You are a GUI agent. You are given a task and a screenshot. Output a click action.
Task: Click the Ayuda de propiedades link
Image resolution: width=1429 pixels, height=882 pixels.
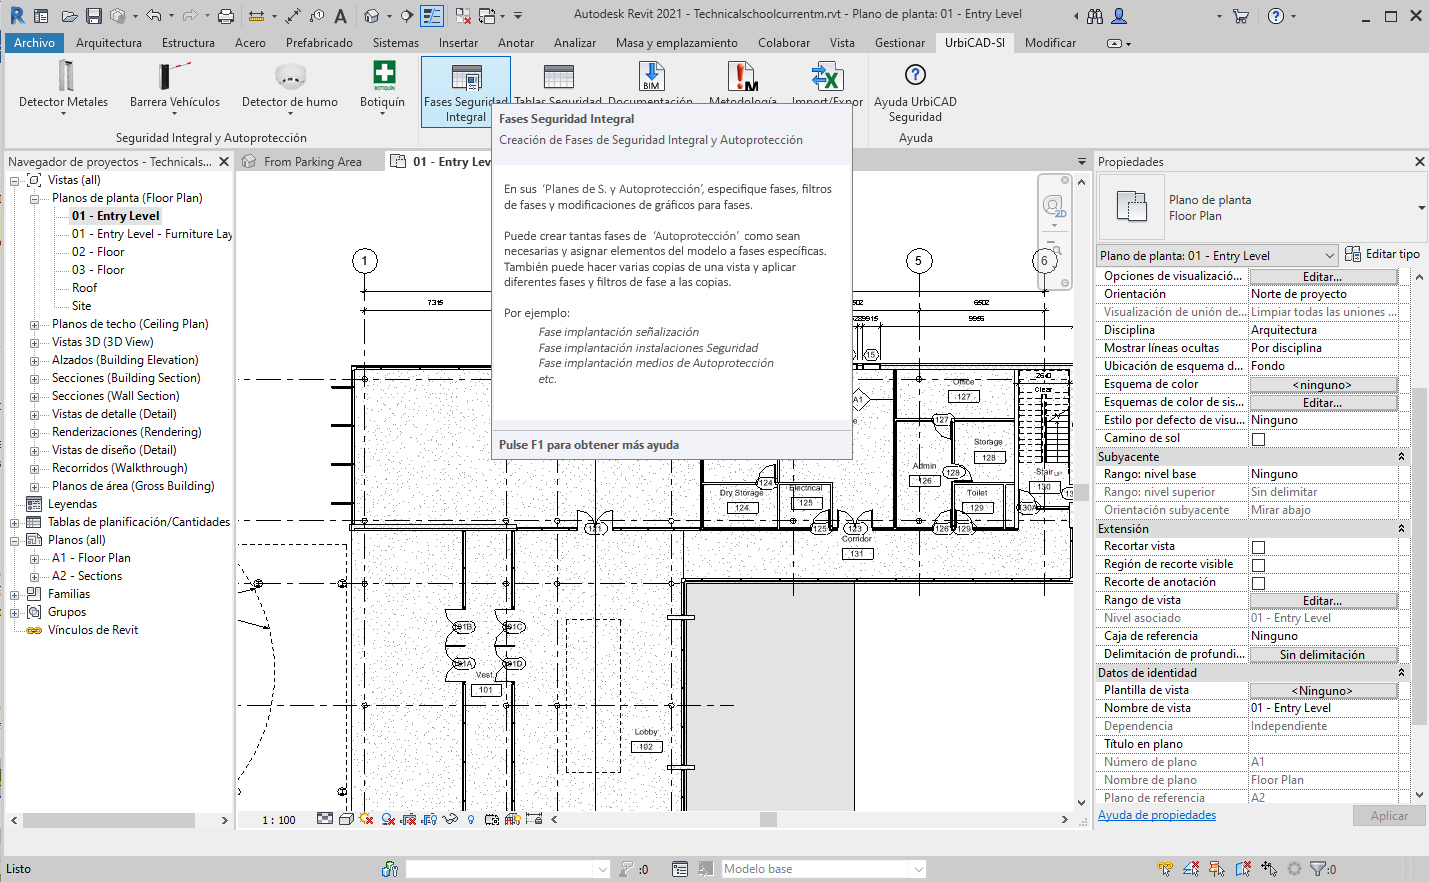pyautogui.click(x=1157, y=816)
